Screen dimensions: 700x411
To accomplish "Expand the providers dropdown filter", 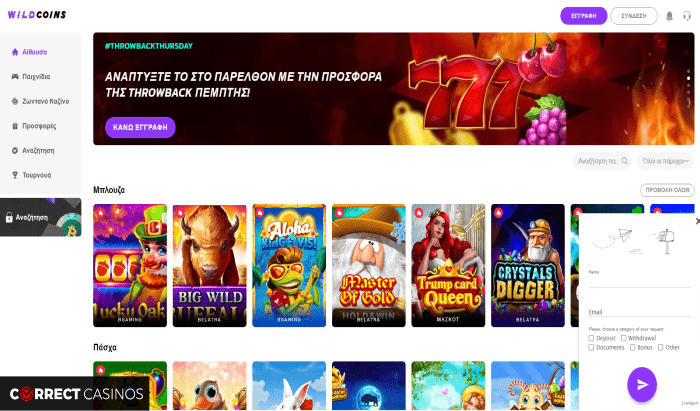I will pyautogui.click(x=665, y=161).
